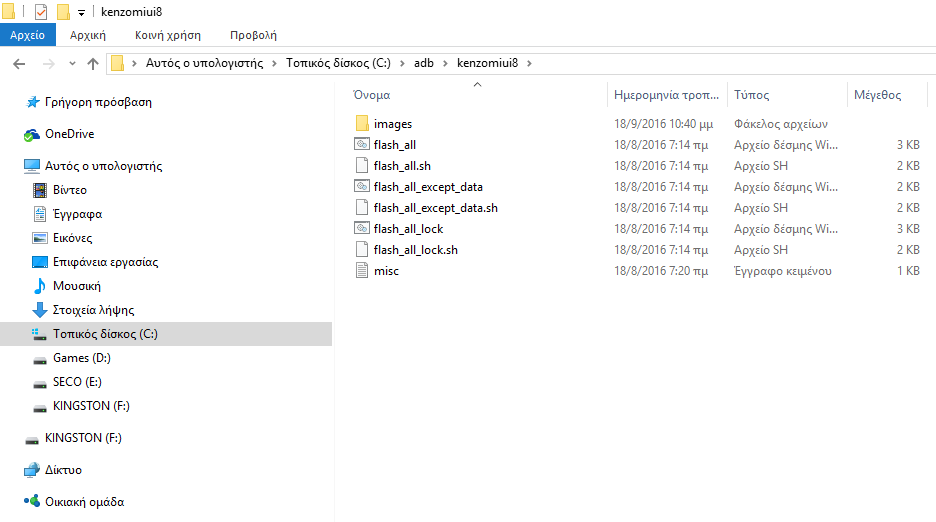
Task: Open Customize Quick Access Toolbar dropdown
Action: point(81,13)
